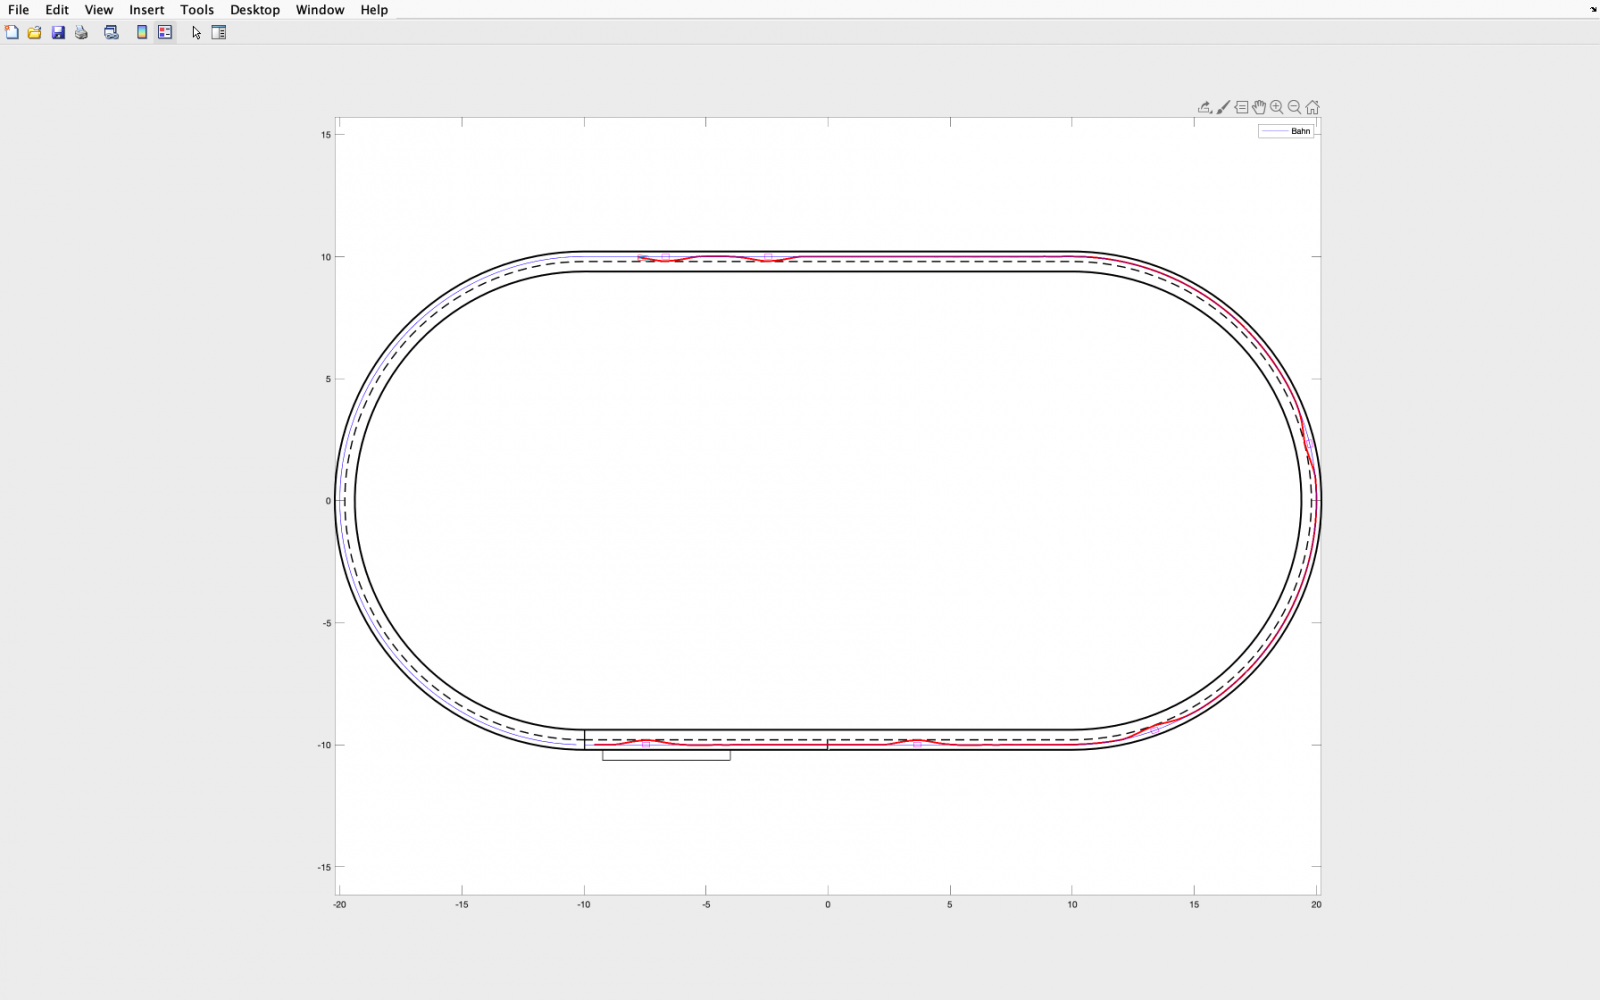Add data tips with the datatip icon

point(1241,107)
